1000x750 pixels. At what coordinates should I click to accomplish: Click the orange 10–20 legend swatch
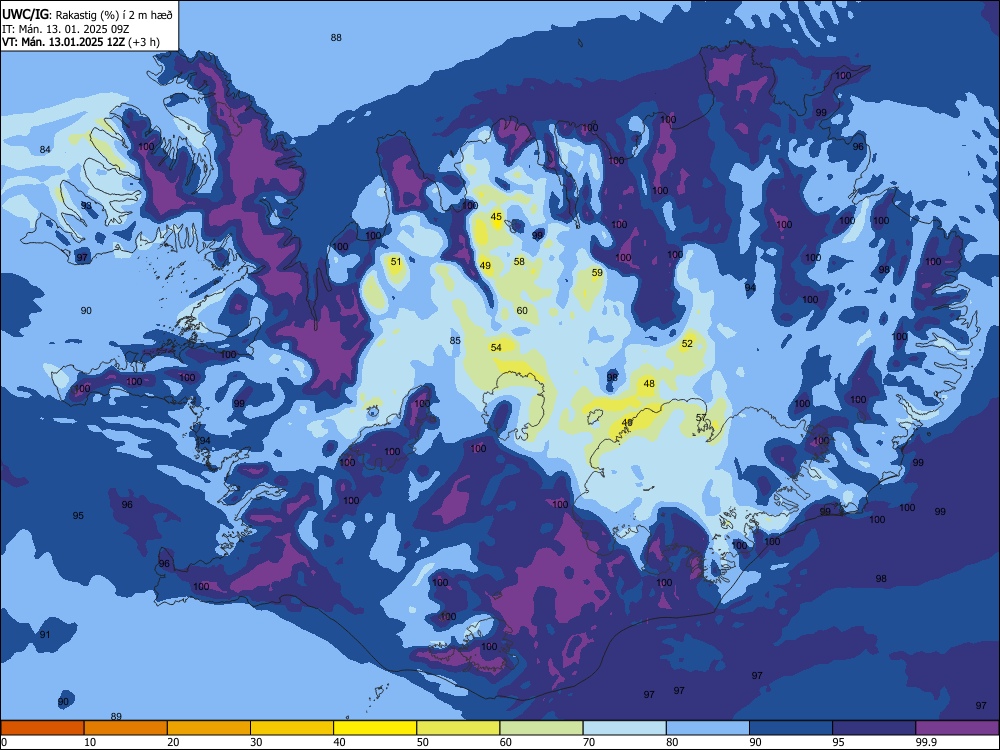[126, 728]
